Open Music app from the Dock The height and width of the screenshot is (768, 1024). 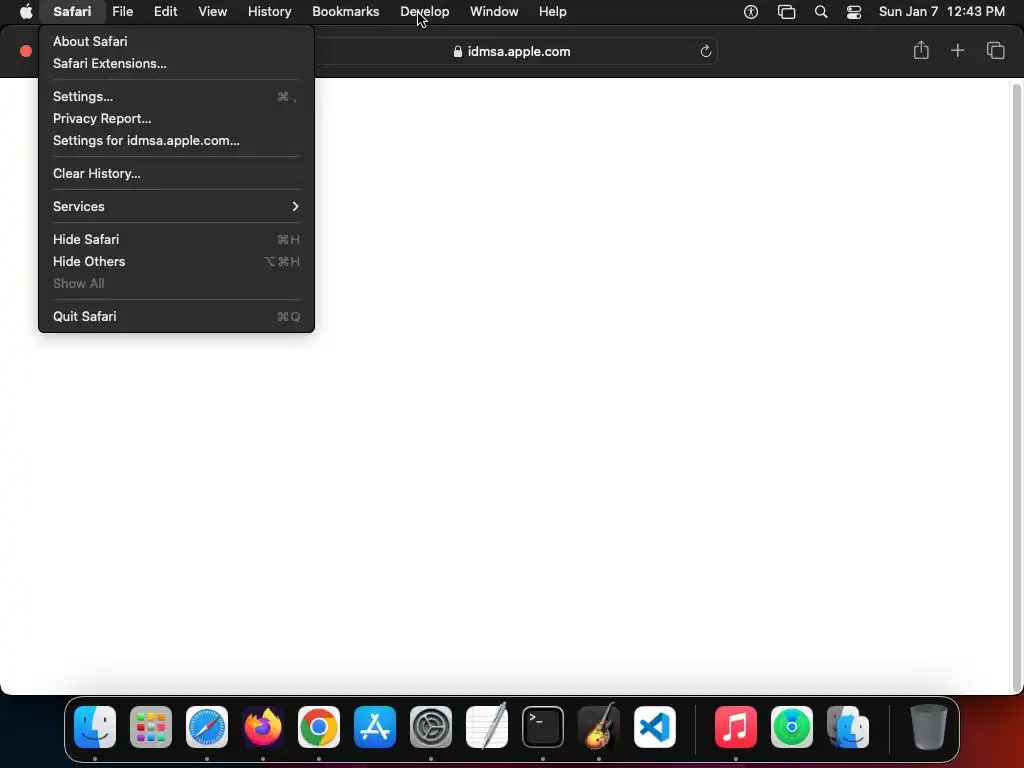point(735,727)
